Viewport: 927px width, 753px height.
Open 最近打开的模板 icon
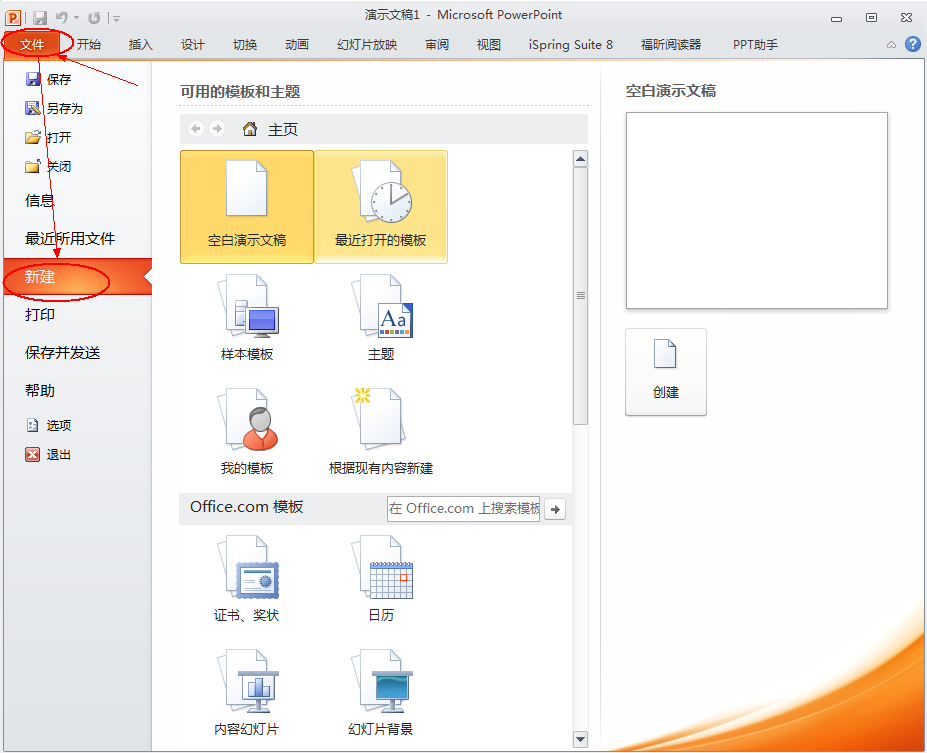pos(381,206)
